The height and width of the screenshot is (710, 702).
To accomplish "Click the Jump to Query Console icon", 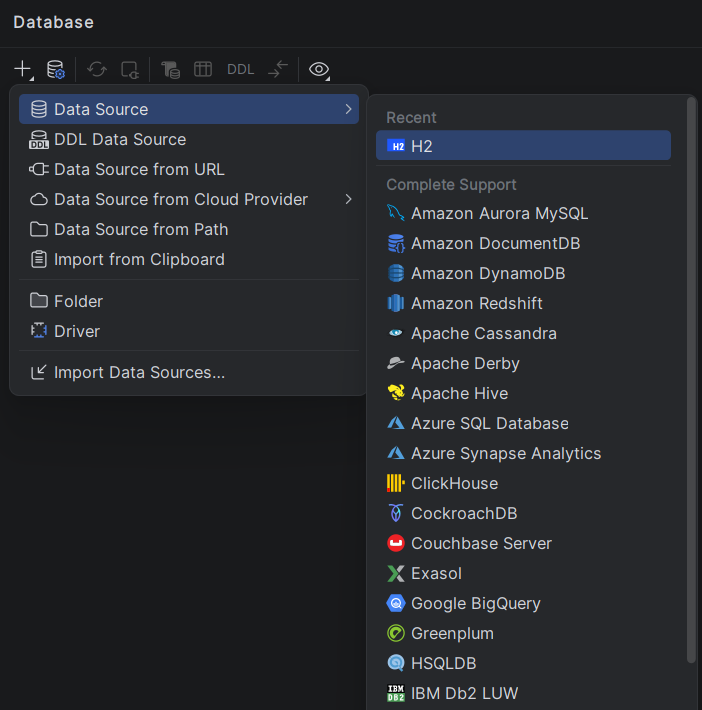I will pyautogui.click(x=171, y=69).
